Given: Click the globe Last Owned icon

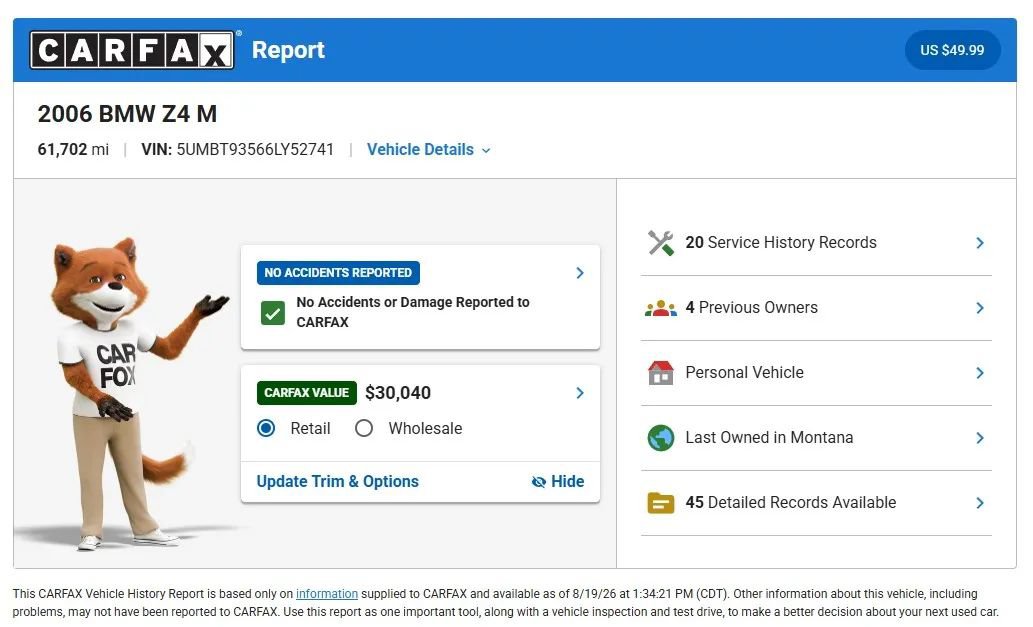Looking at the screenshot, I should point(661,438).
